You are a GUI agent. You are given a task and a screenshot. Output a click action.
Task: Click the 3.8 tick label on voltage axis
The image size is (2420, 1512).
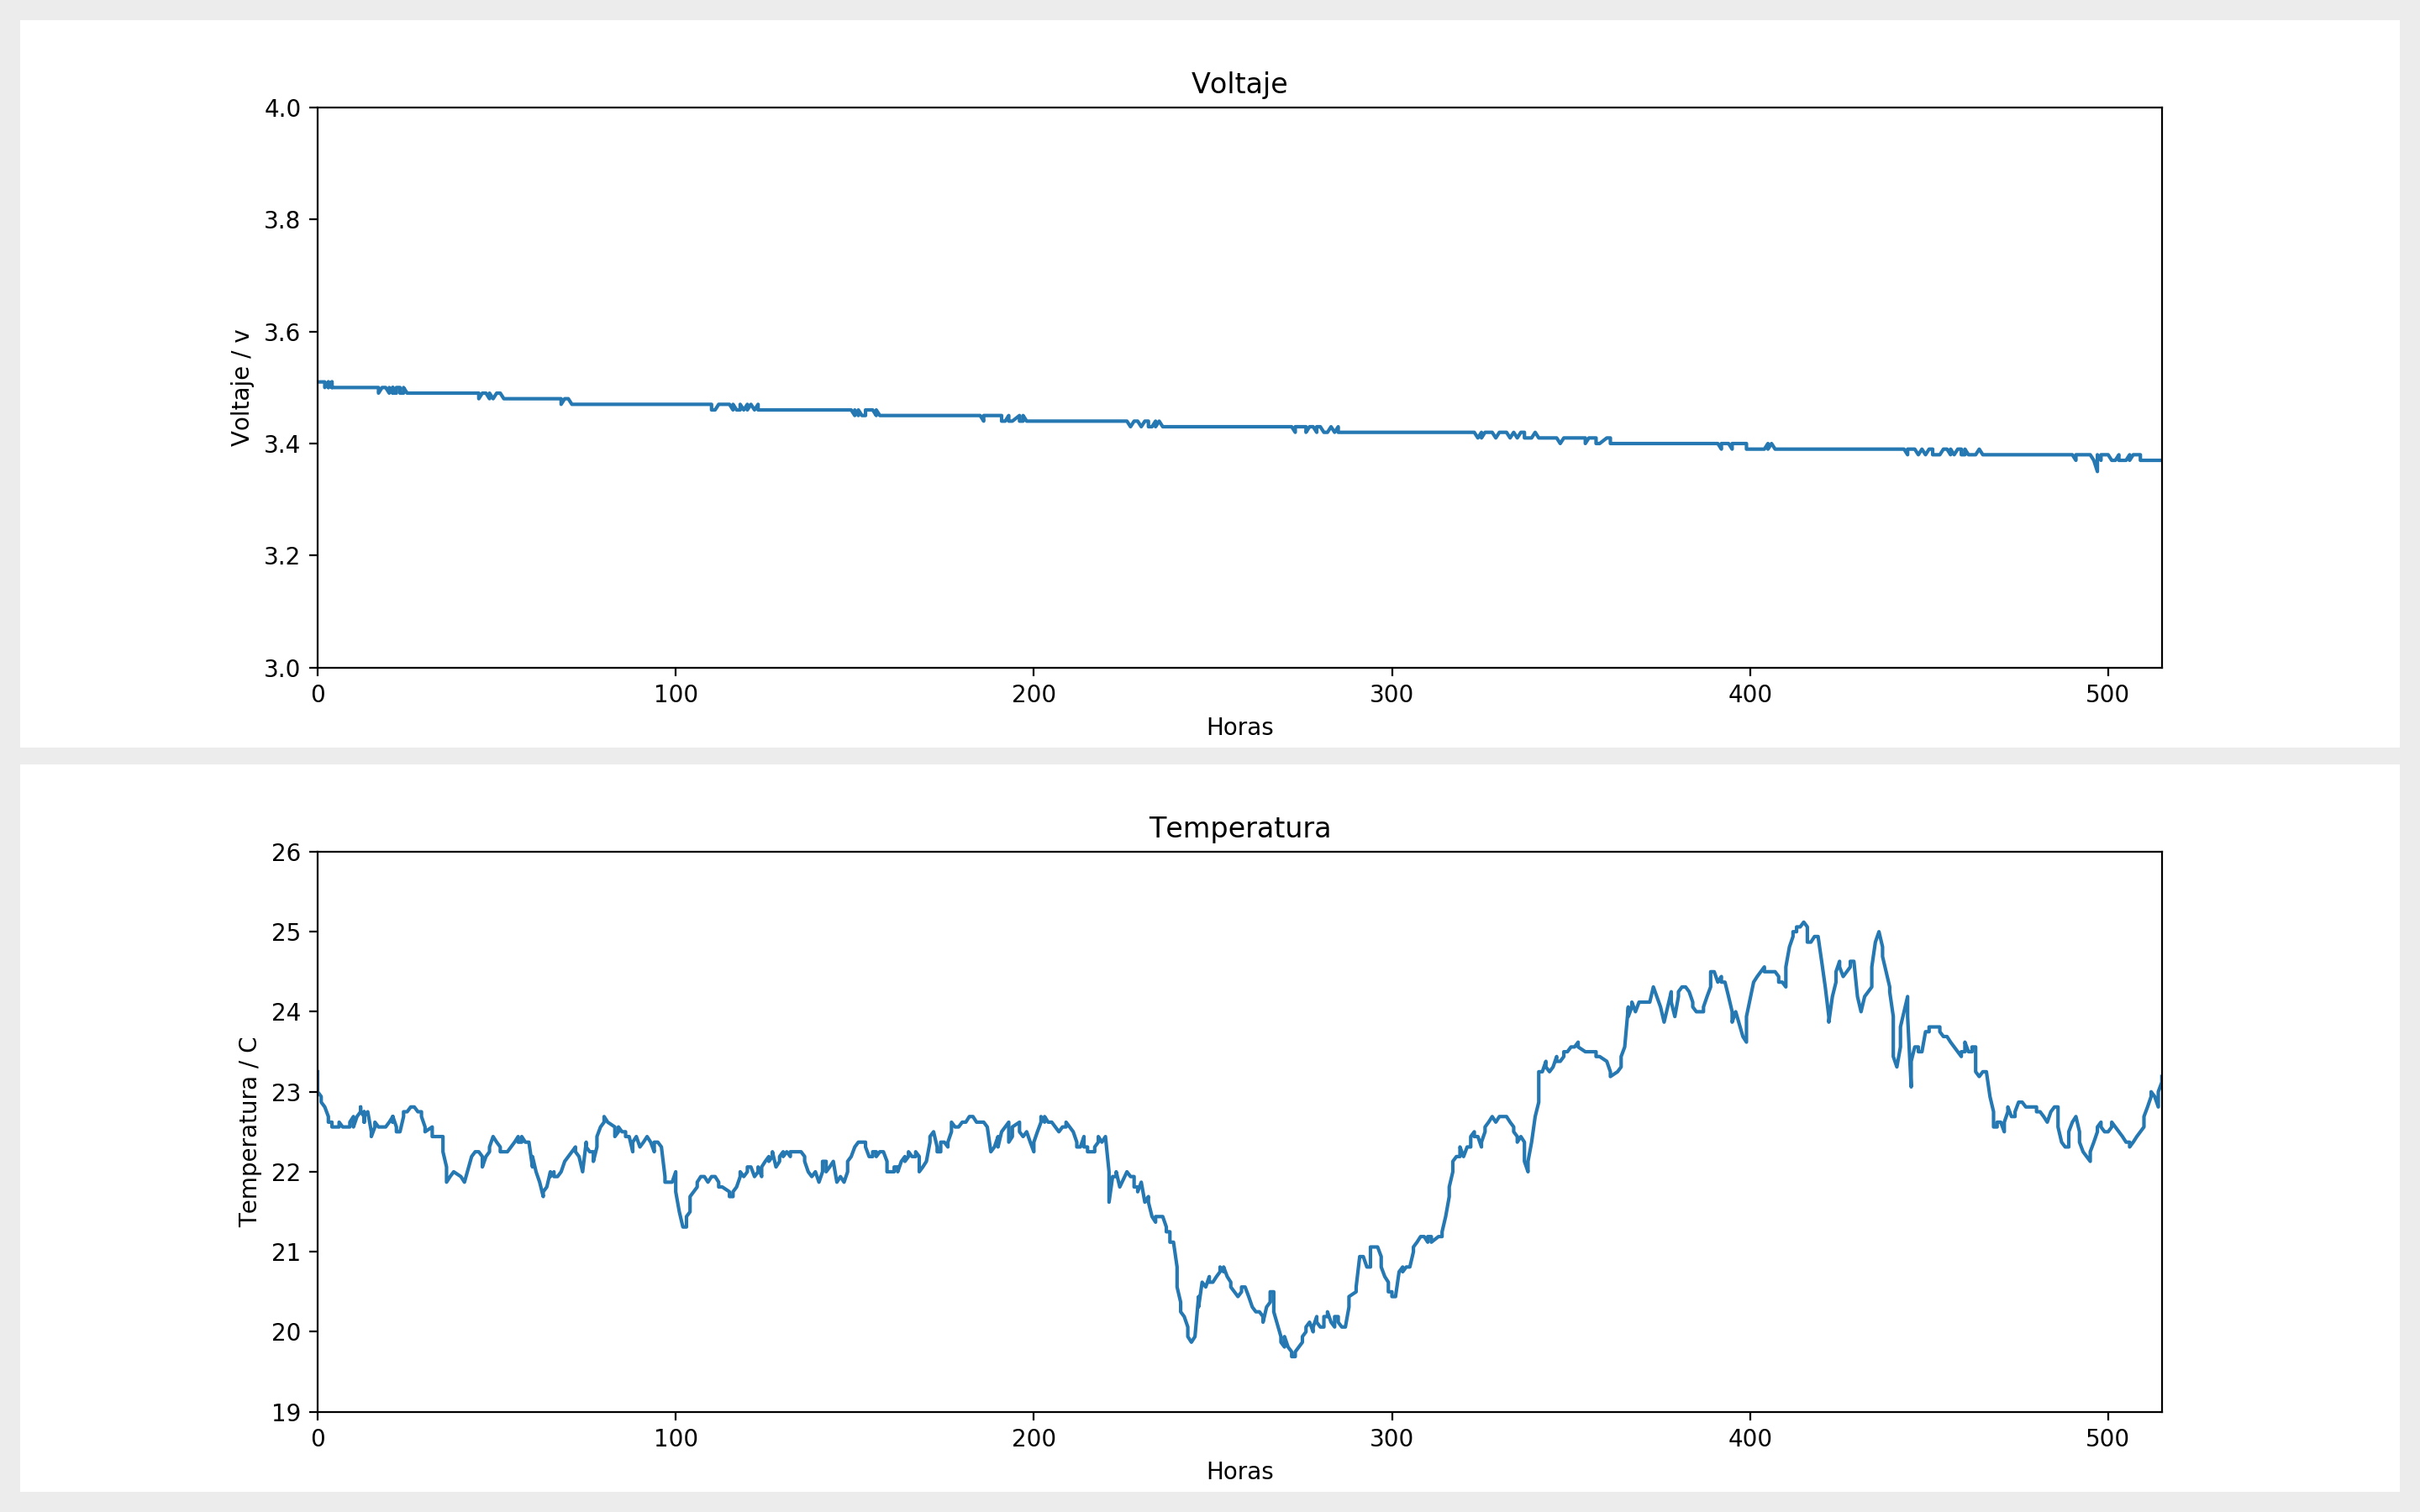(x=282, y=220)
